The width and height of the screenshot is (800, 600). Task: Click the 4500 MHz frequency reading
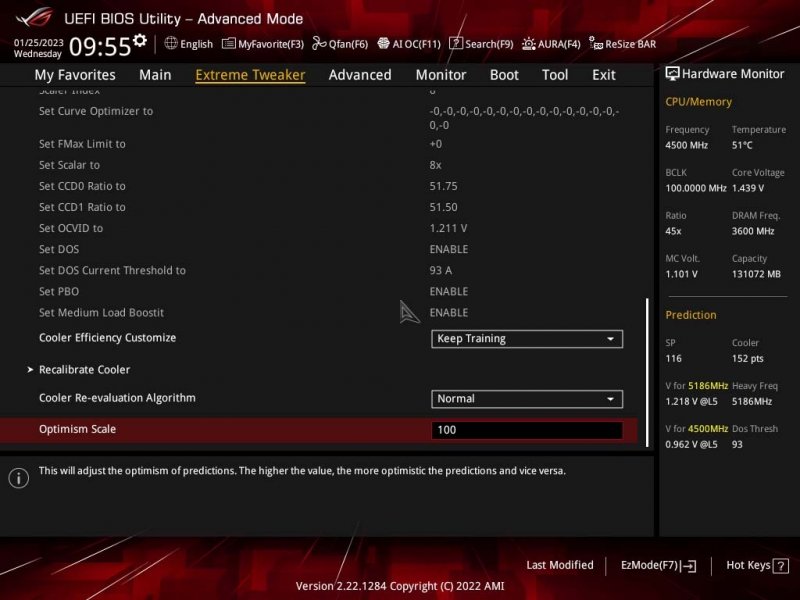(x=686, y=145)
